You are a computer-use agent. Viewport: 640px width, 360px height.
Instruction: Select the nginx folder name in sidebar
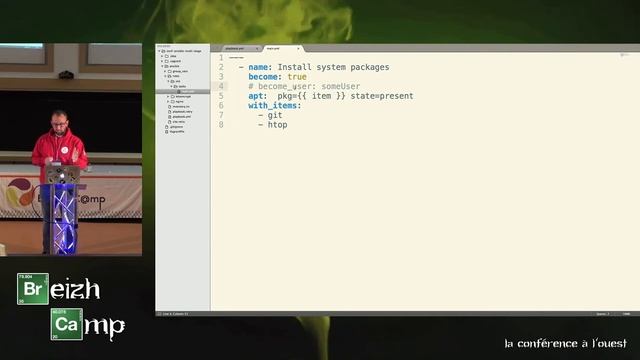pos(179,101)
